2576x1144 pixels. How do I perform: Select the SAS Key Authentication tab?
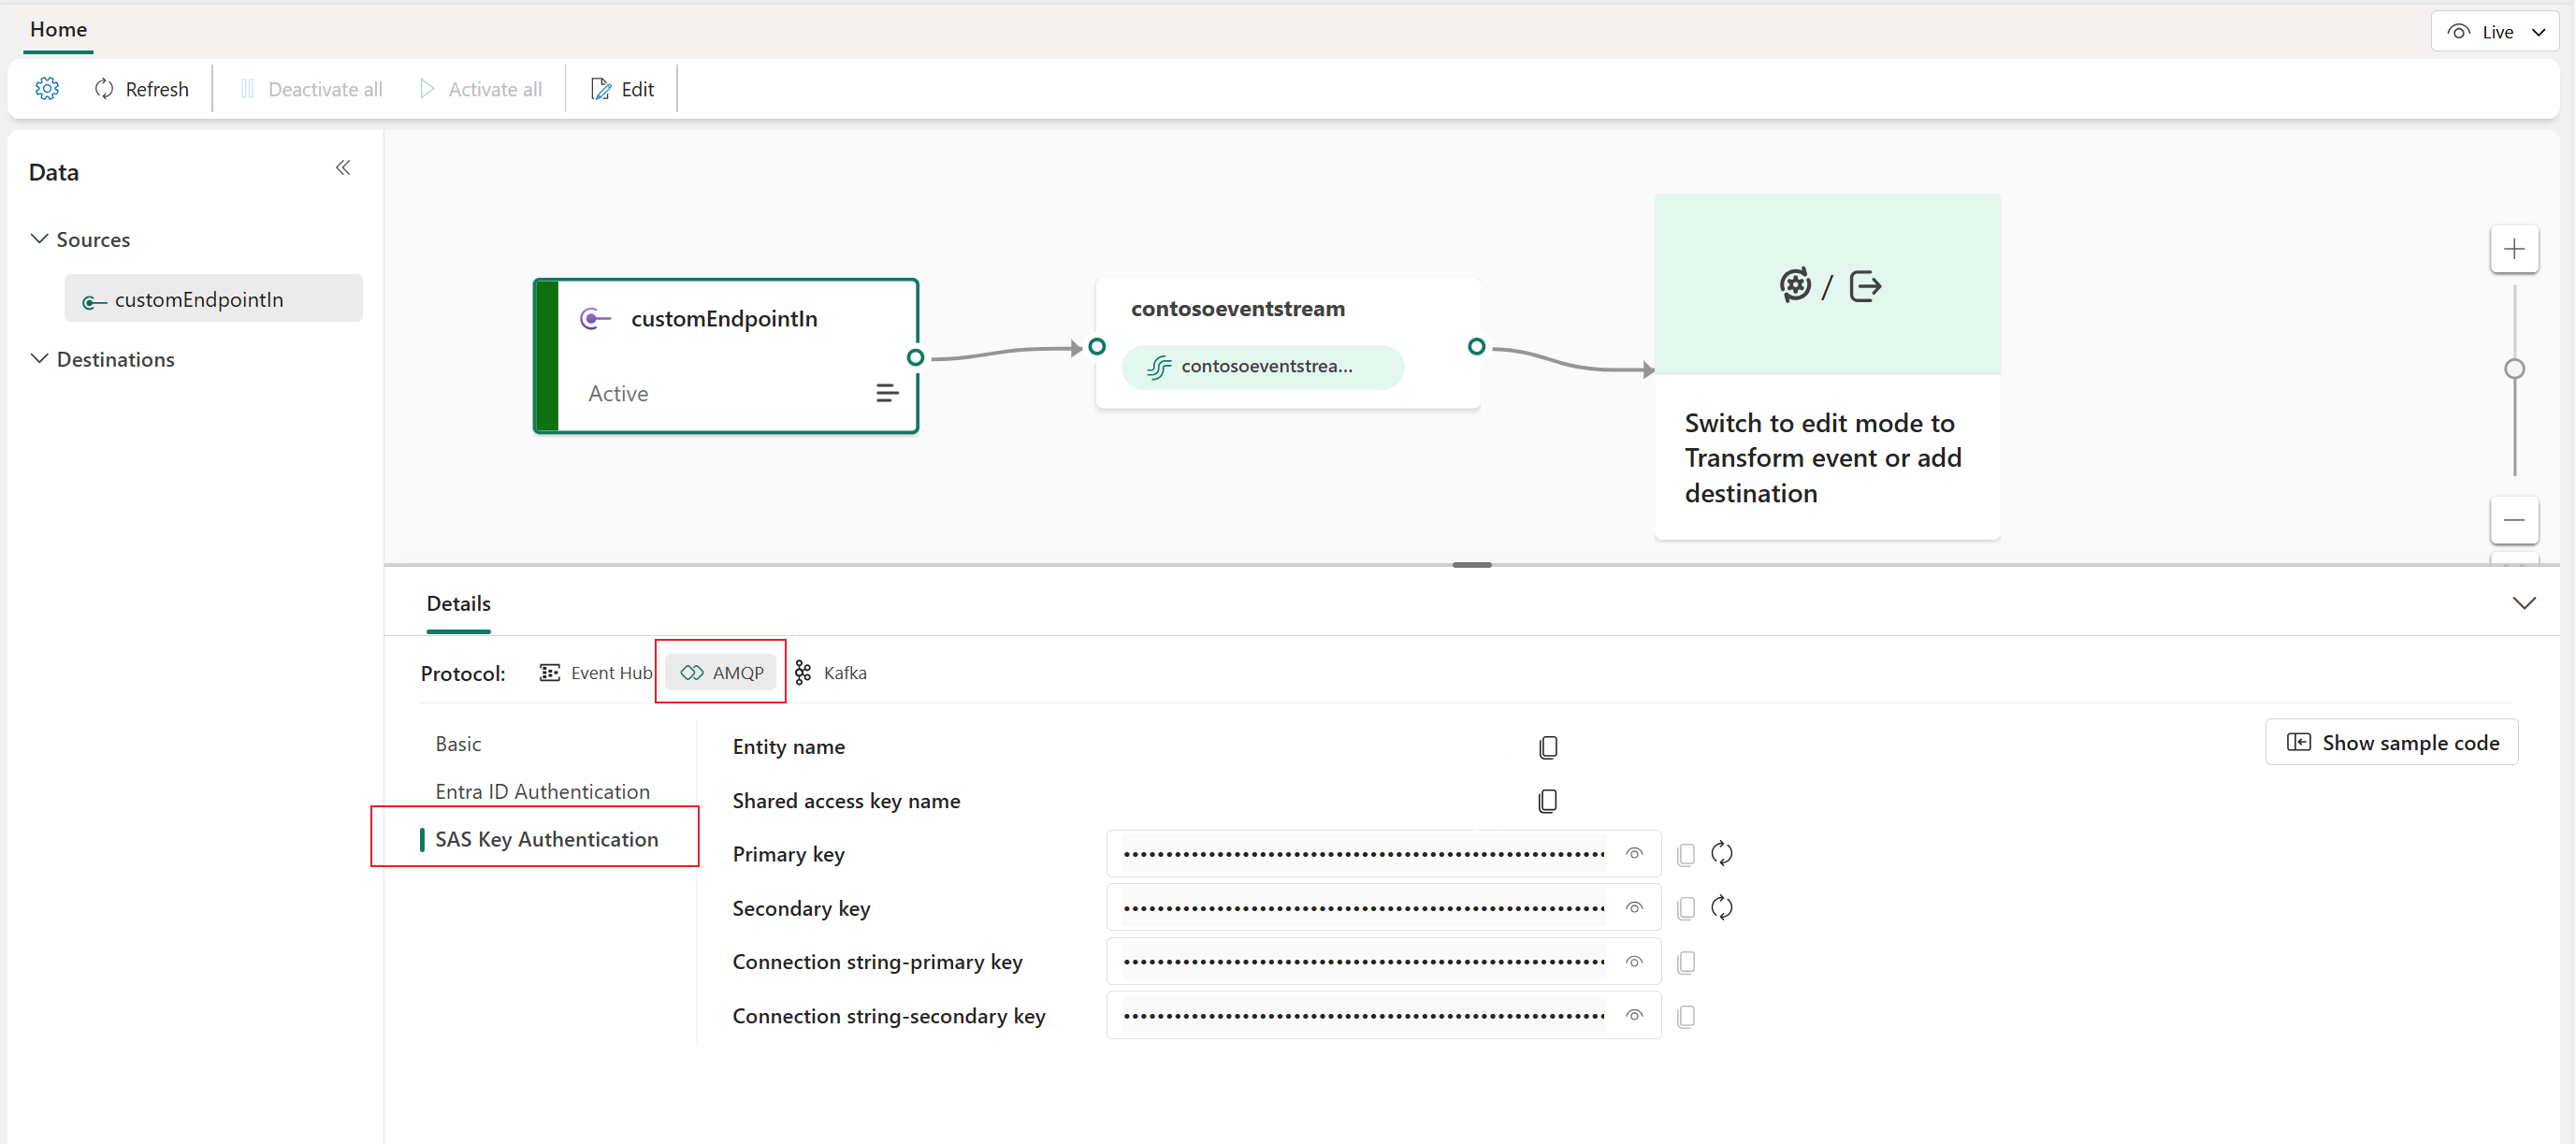[548, 839]
